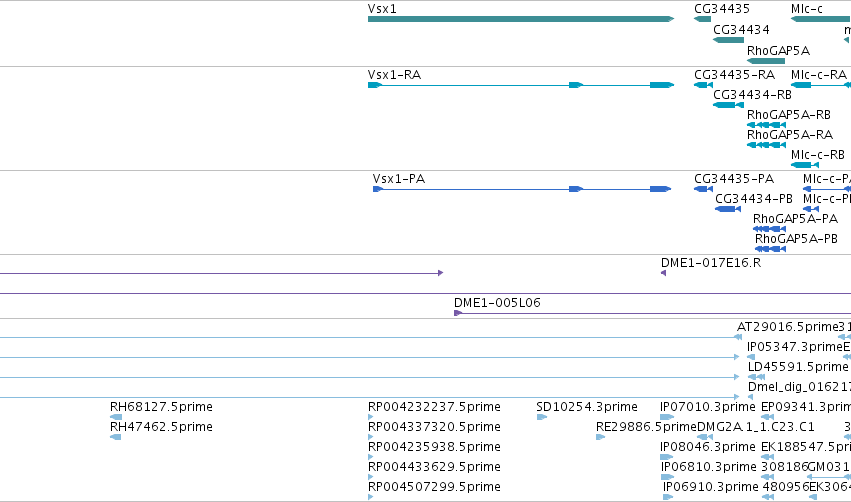Click the RP004507299.5prime EST label
The height and width of the screenshot is (502, 851).
(434, 487)
